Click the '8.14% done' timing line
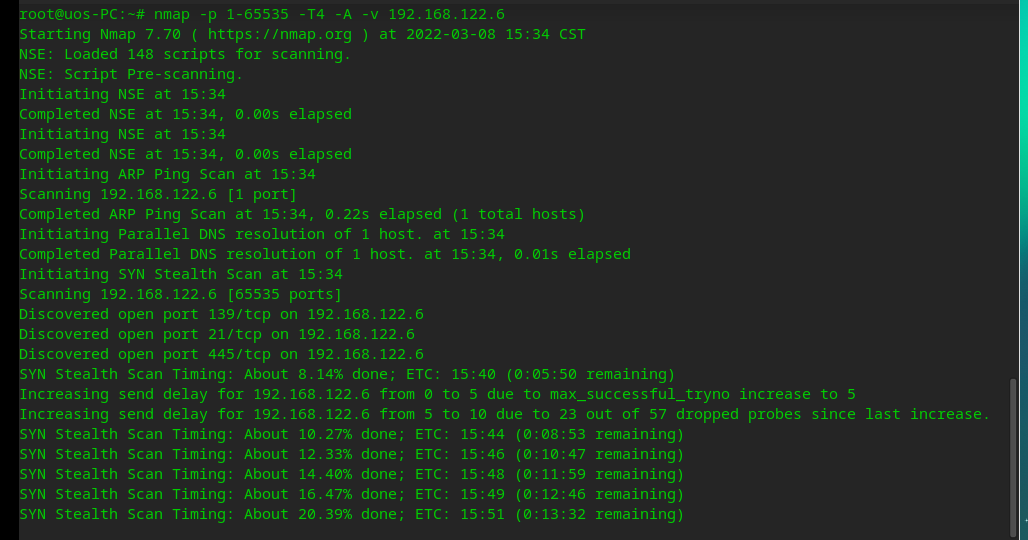 pos(347,374)
